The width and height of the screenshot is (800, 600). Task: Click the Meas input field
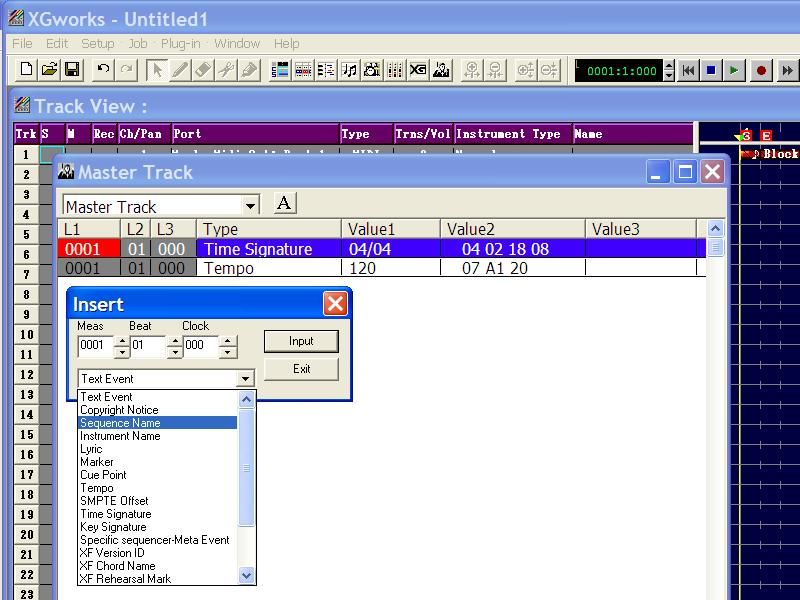[x=96, y=345]
